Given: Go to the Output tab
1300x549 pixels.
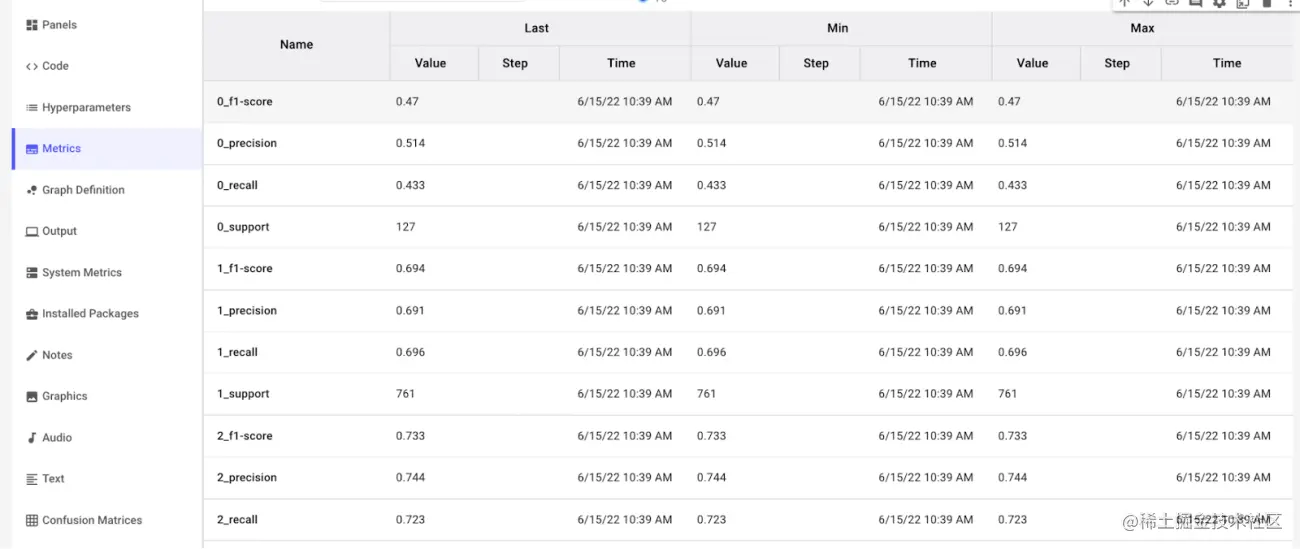Looking at the screenshot, I should [x=59, y=231].
